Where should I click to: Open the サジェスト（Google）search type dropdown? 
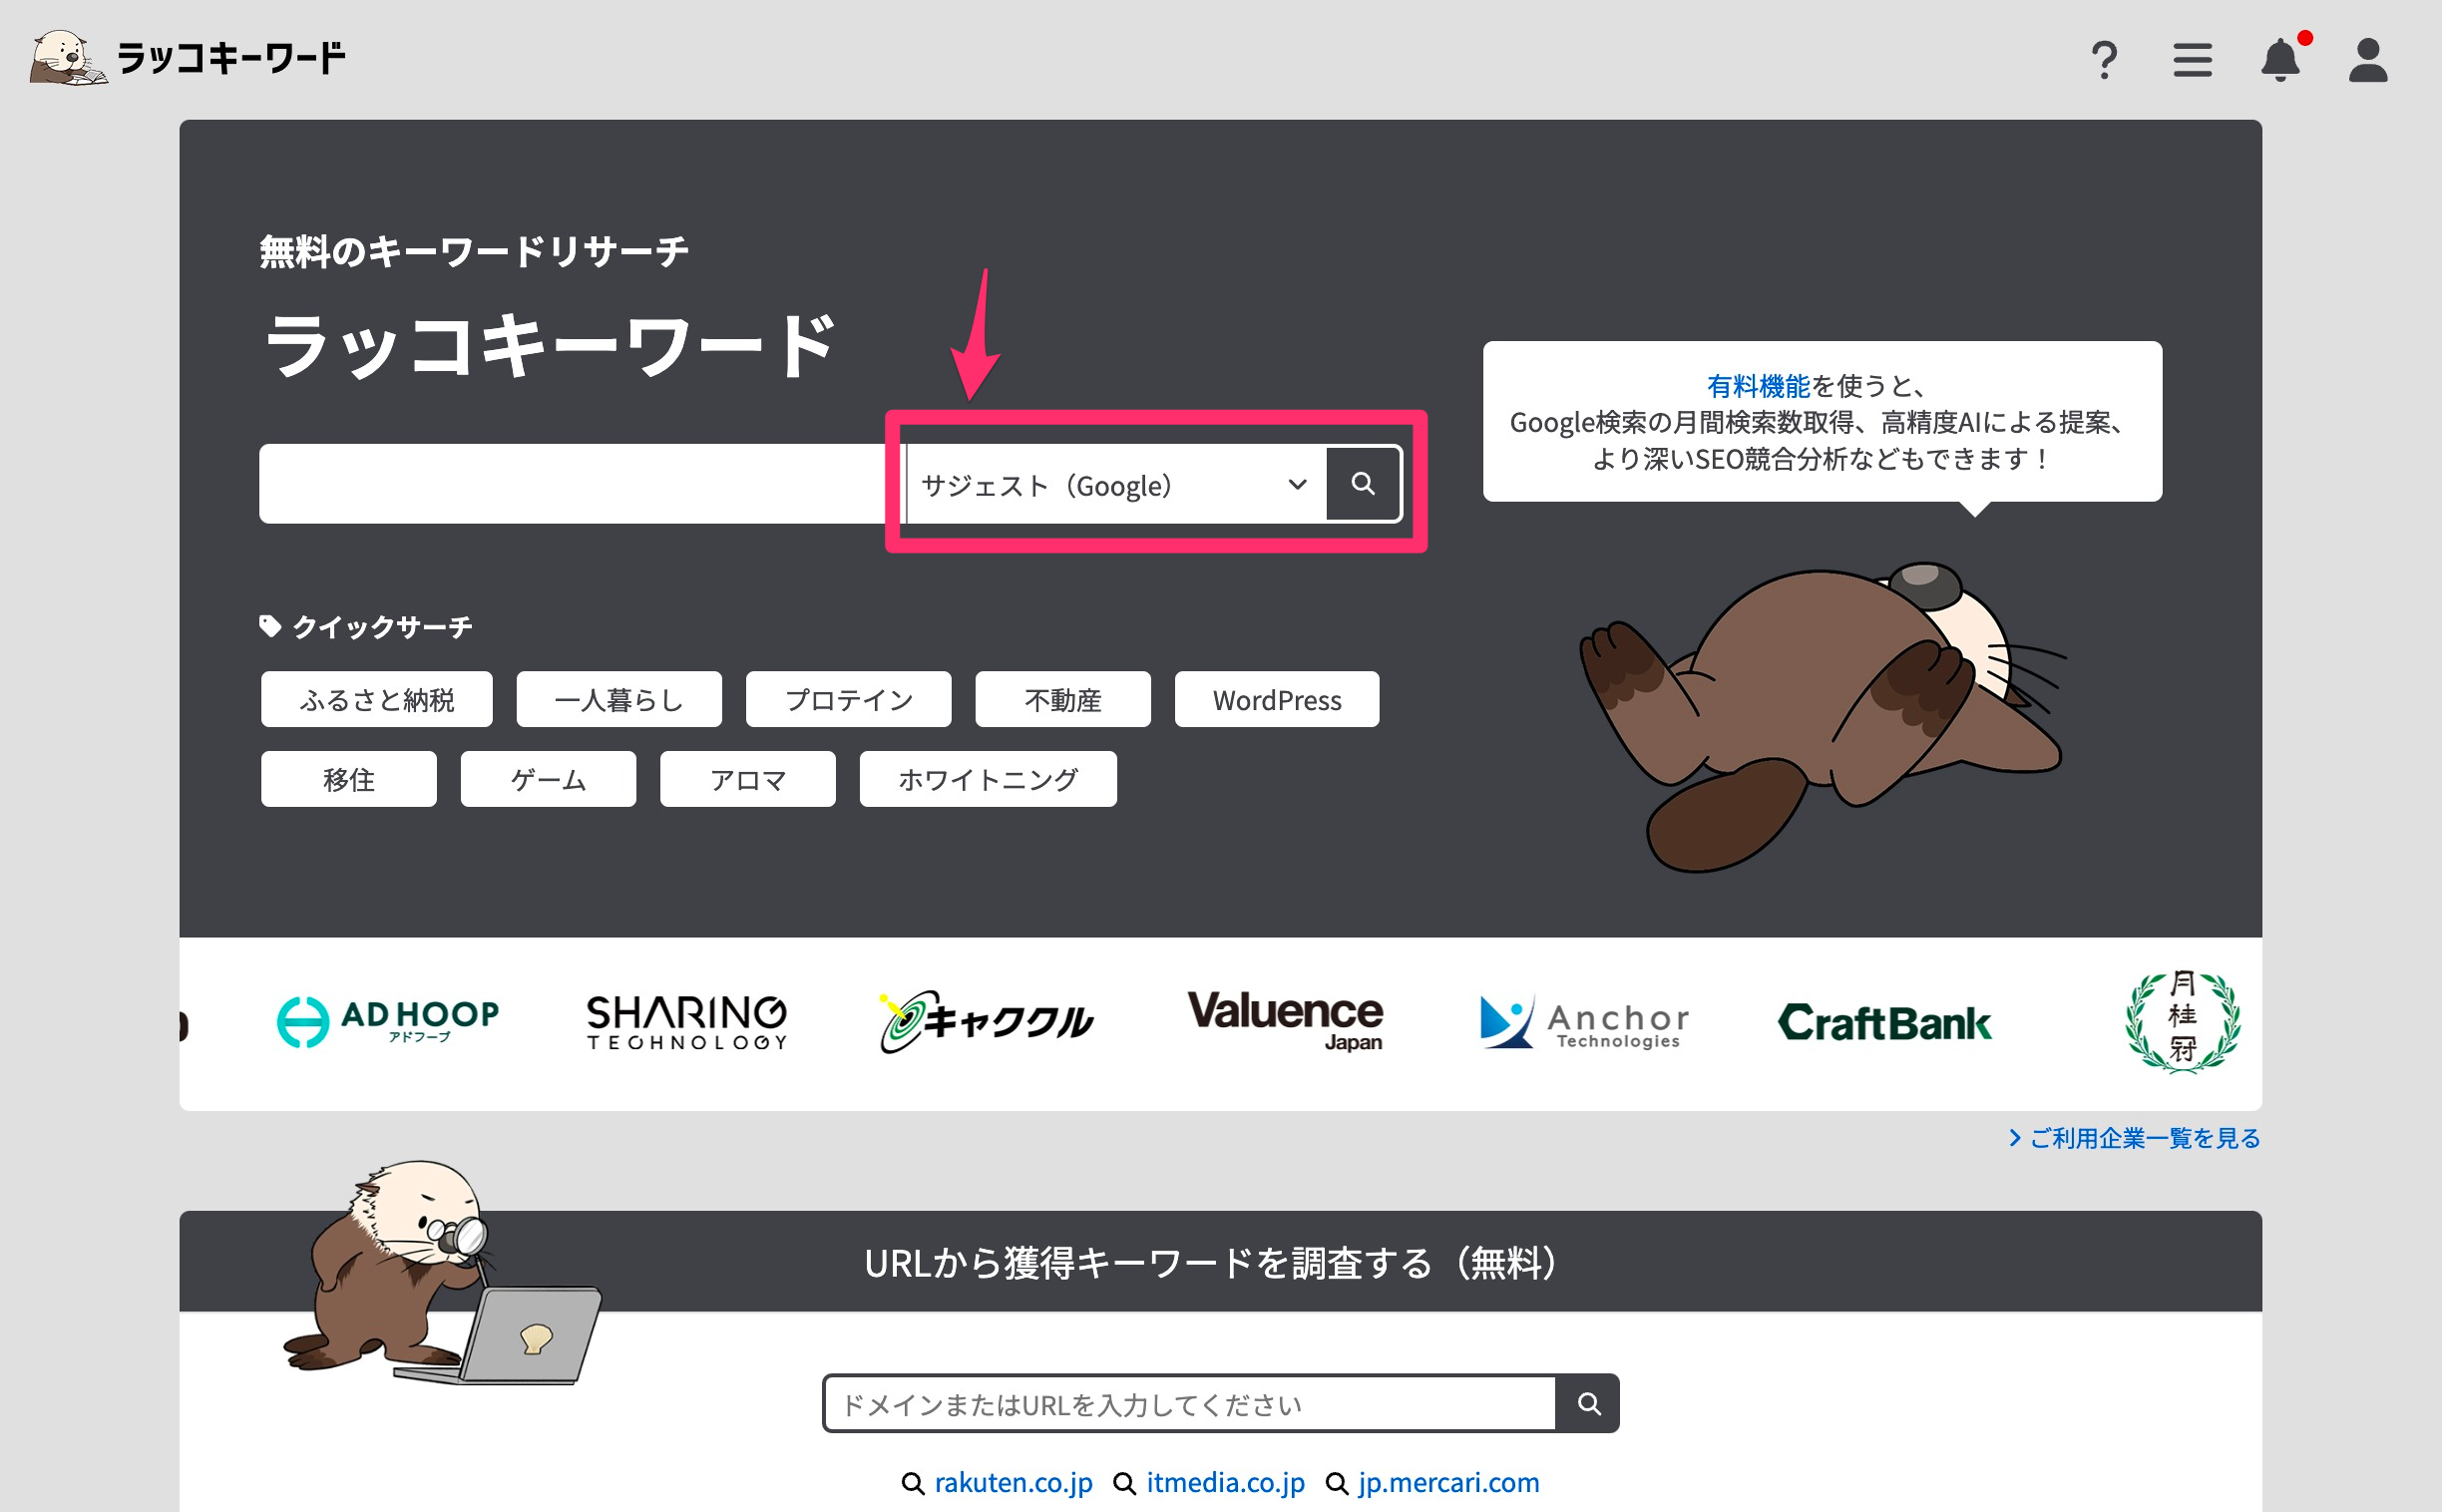(x=1115, y=484)
